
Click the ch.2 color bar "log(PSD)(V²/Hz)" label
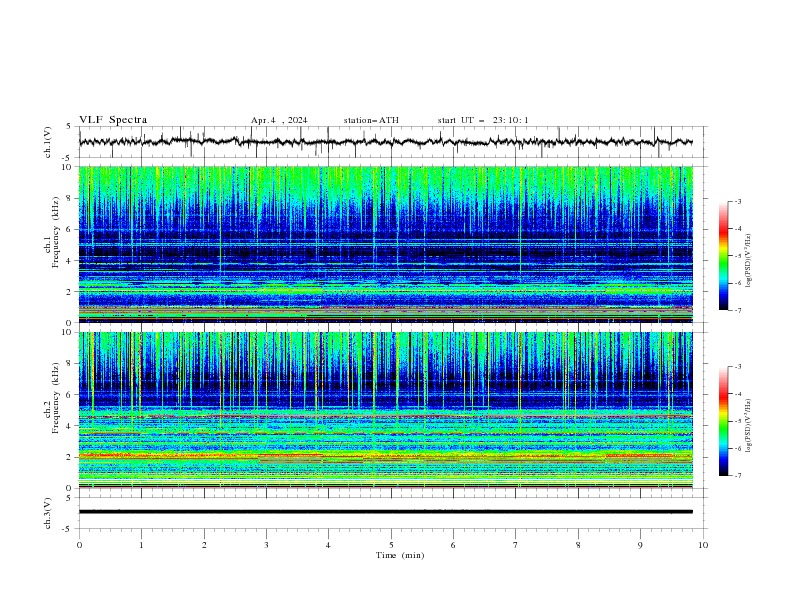[749, 425]
